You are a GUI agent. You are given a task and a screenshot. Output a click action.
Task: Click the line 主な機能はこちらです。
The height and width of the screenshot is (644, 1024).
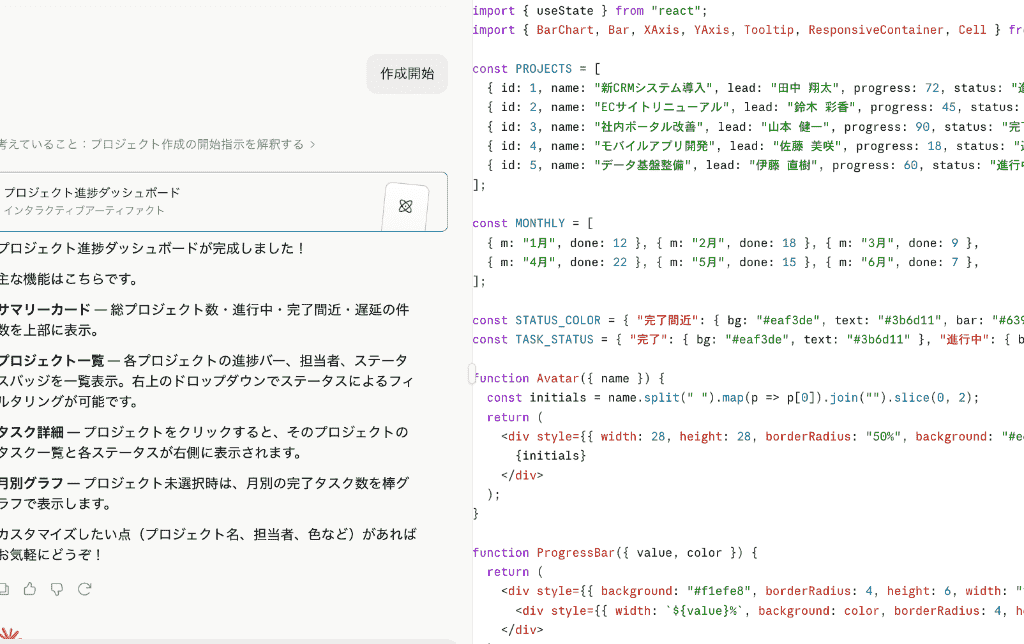pyautogui.click(x=69, y=279)
